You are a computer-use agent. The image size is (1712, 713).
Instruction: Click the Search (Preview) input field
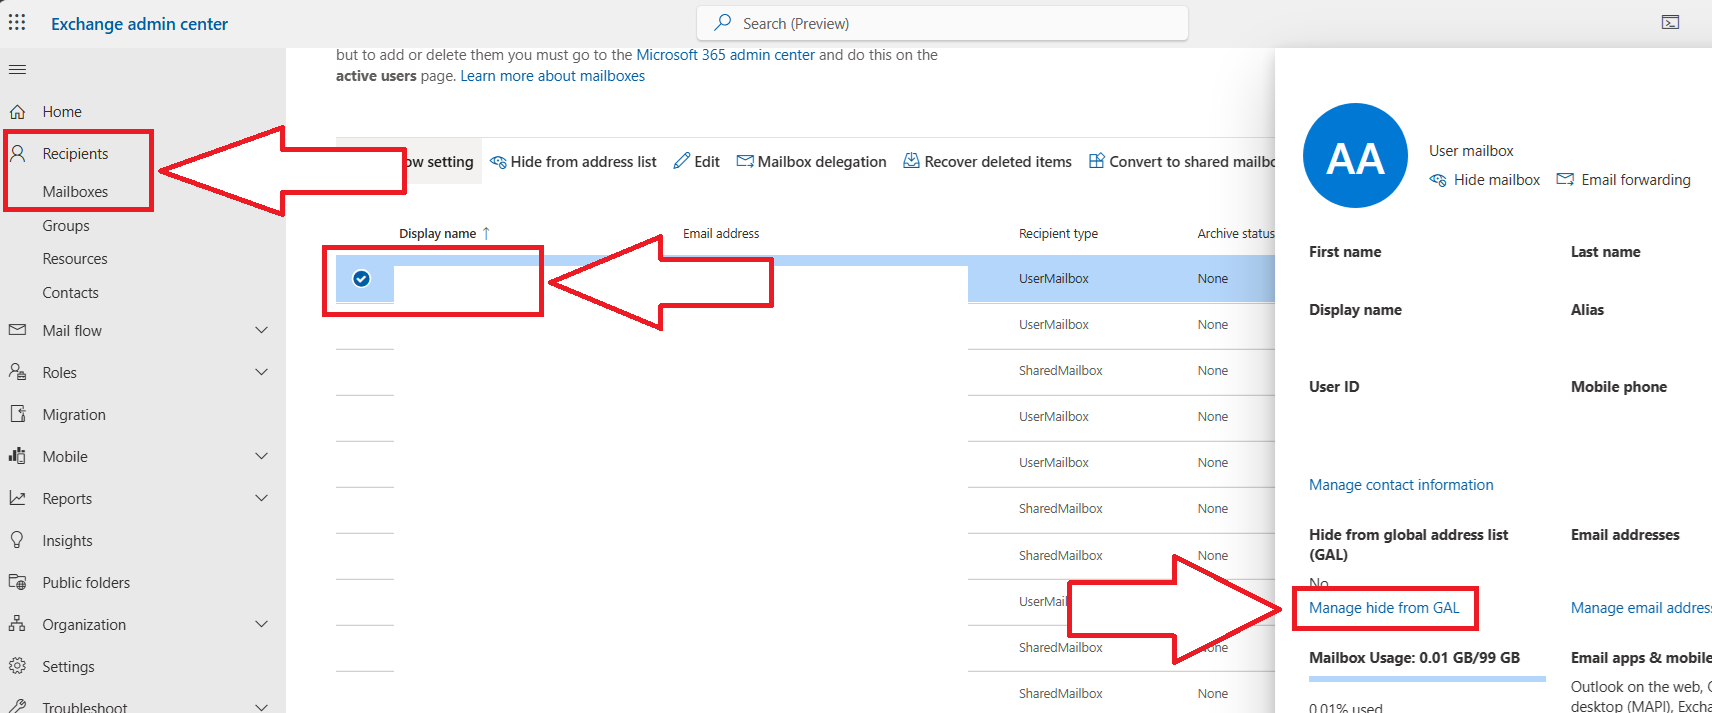pyautogui.click(x=942, y=23)
